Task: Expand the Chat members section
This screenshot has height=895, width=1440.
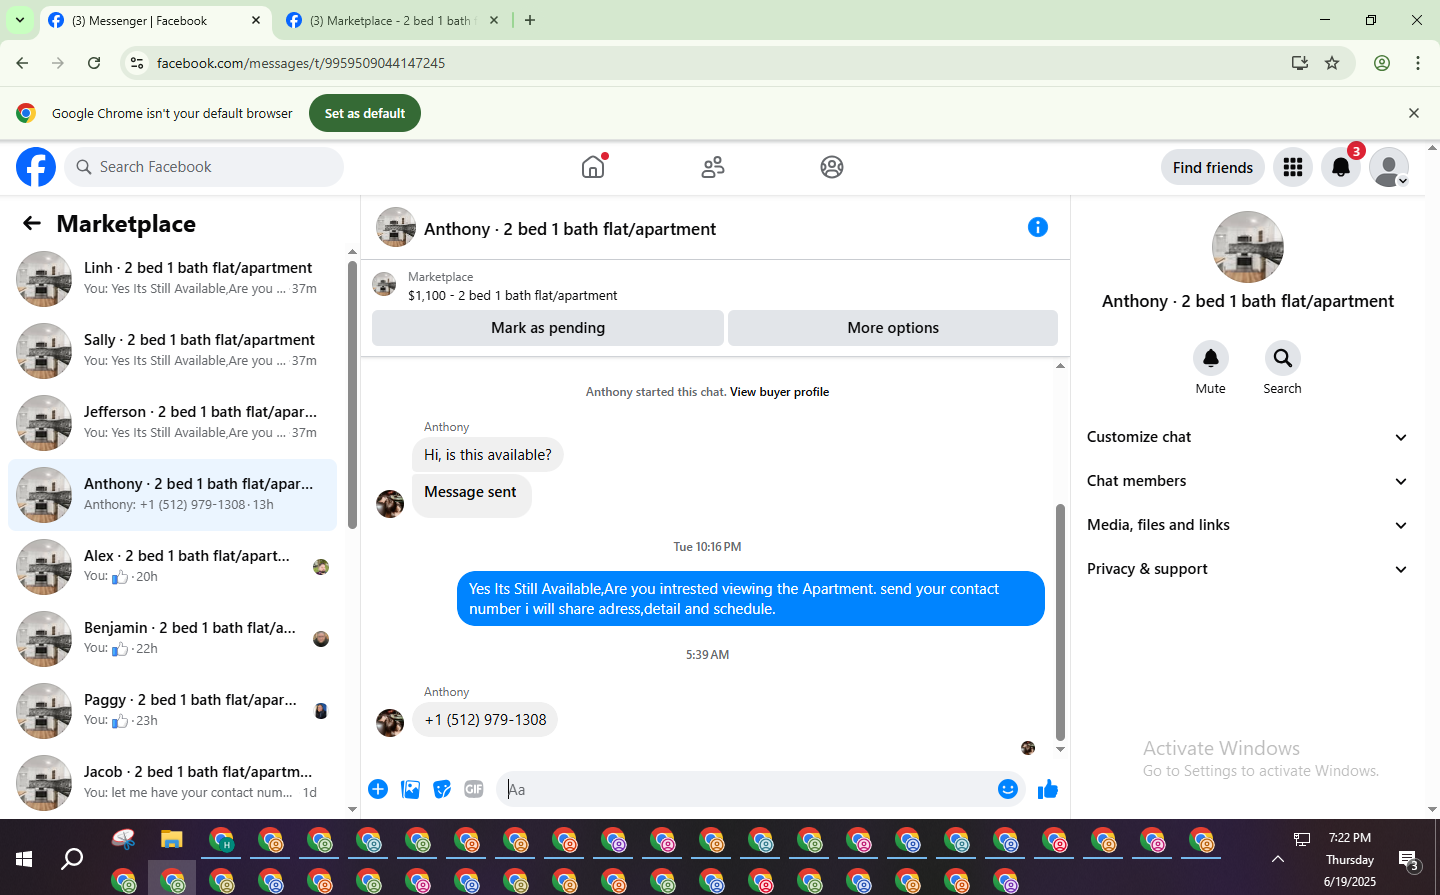Action: (1247, 481)
